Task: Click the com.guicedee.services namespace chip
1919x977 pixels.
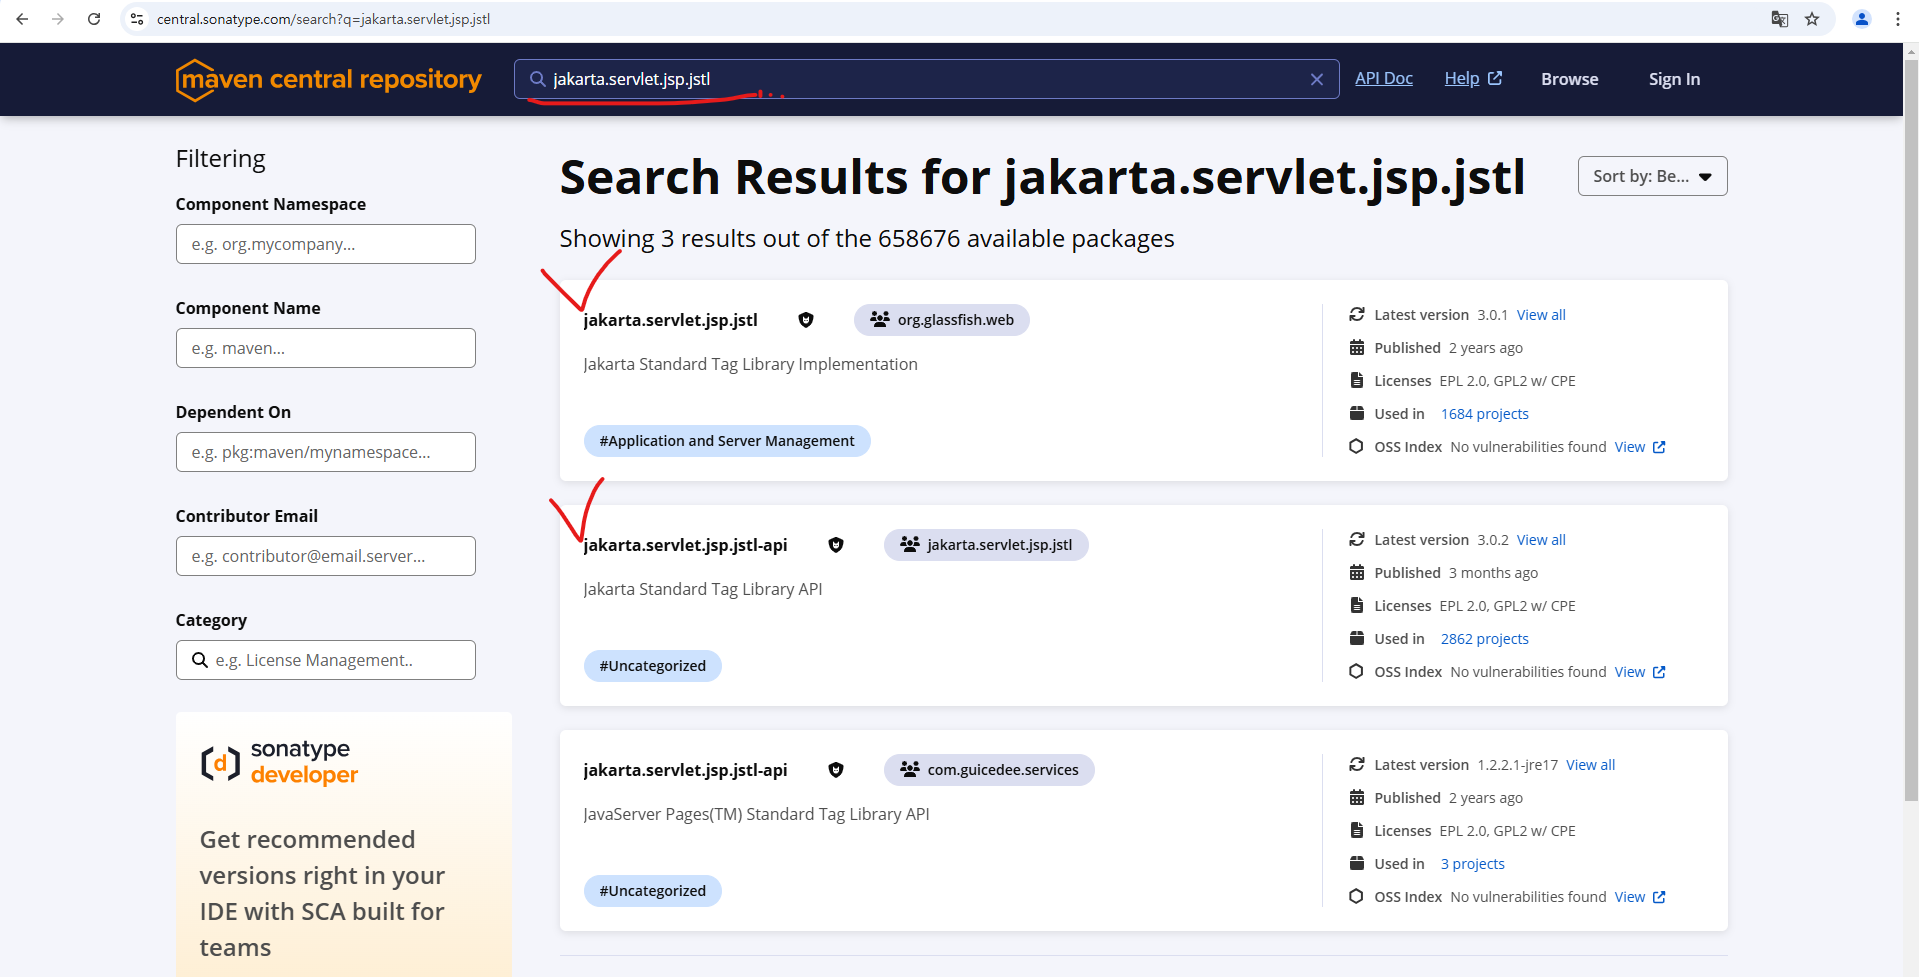Action: pyautogui.click(x=989, y=770)
